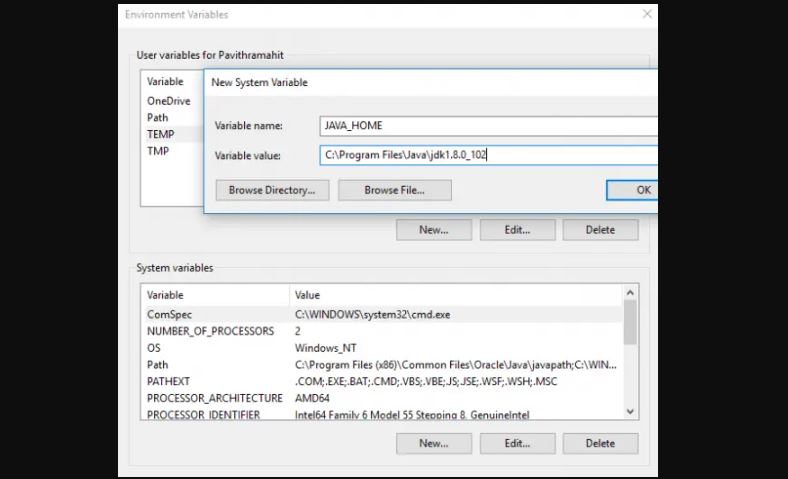Select the NUMBER_OF_PROCESSORS row
The width and height of the screenshot is (788, 479).
click(x=383, y=331)
